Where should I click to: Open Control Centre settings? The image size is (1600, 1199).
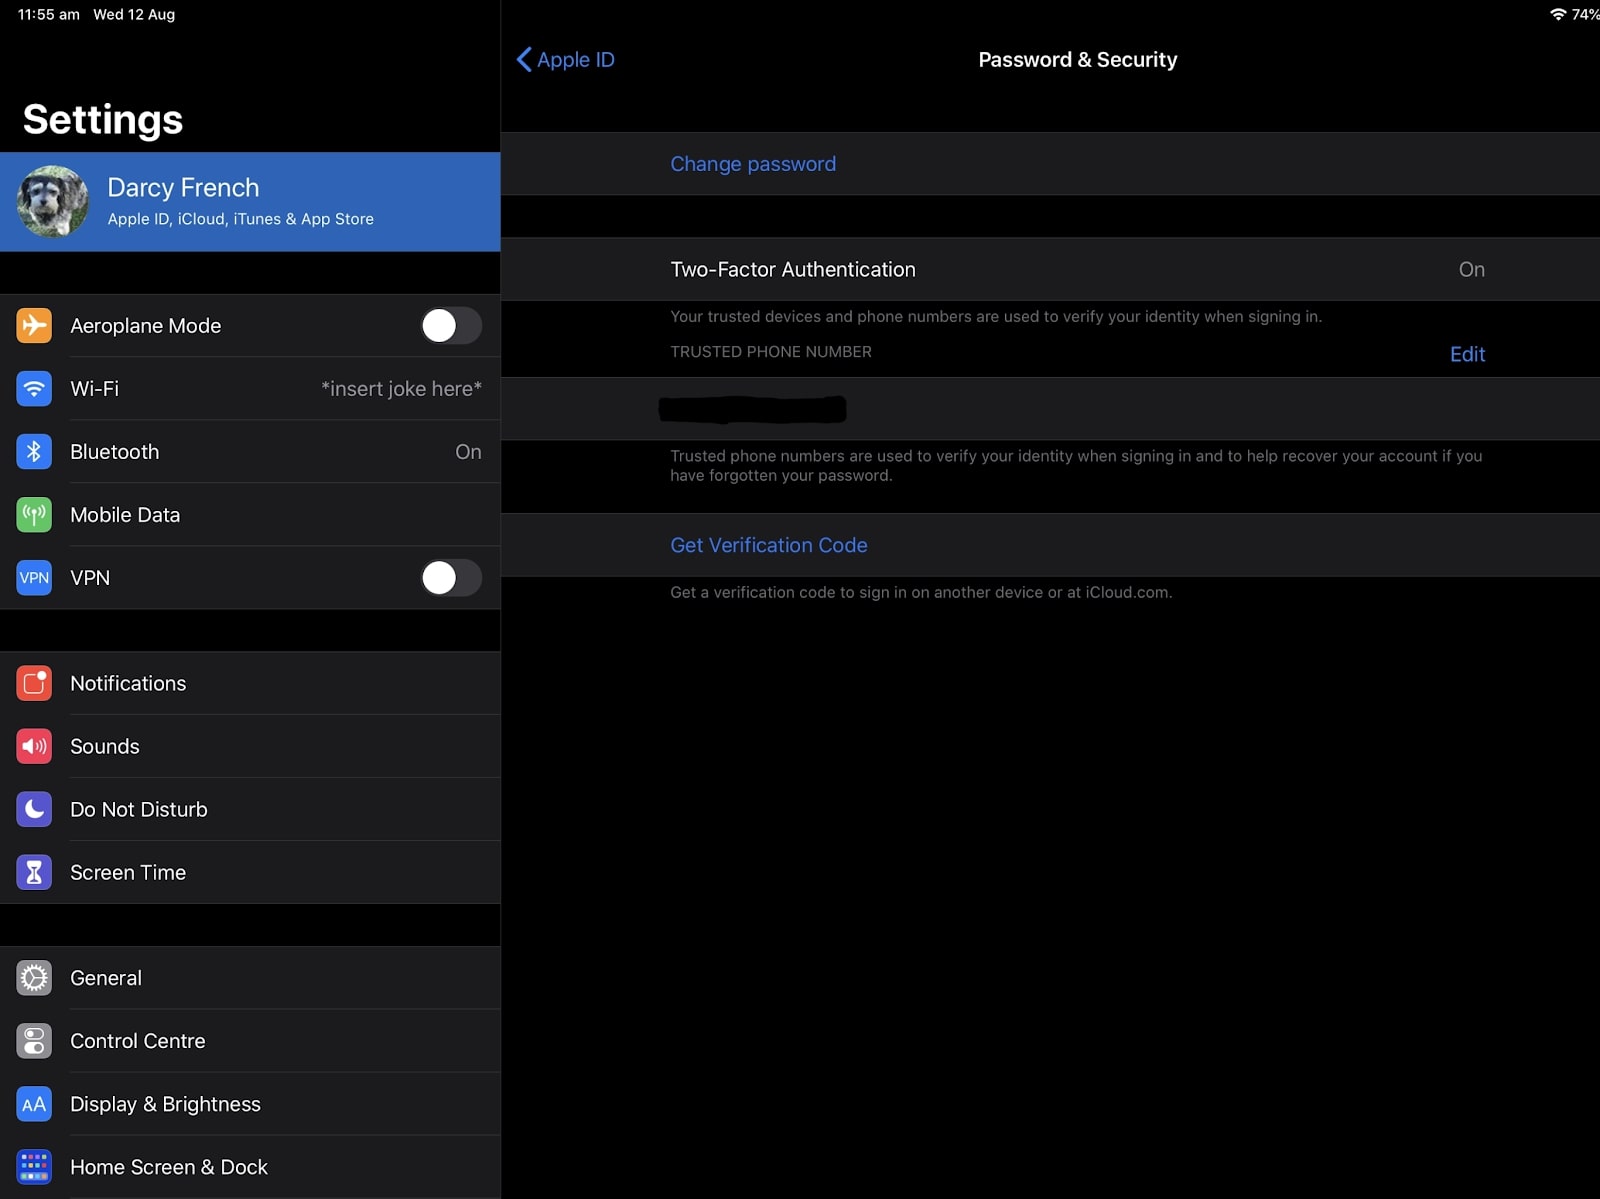coord(250,1041)
